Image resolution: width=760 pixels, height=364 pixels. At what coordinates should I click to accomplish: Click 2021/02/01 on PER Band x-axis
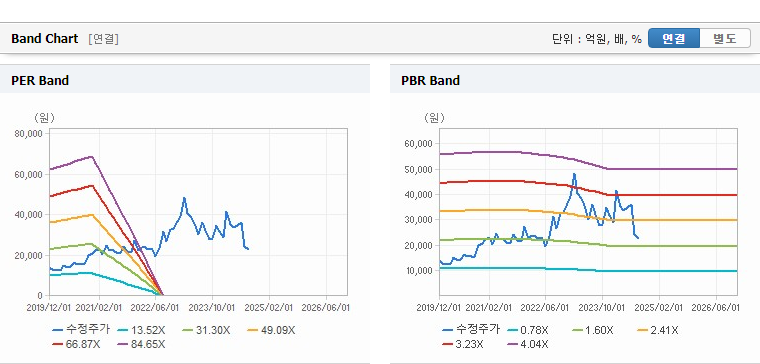(99, 308)
